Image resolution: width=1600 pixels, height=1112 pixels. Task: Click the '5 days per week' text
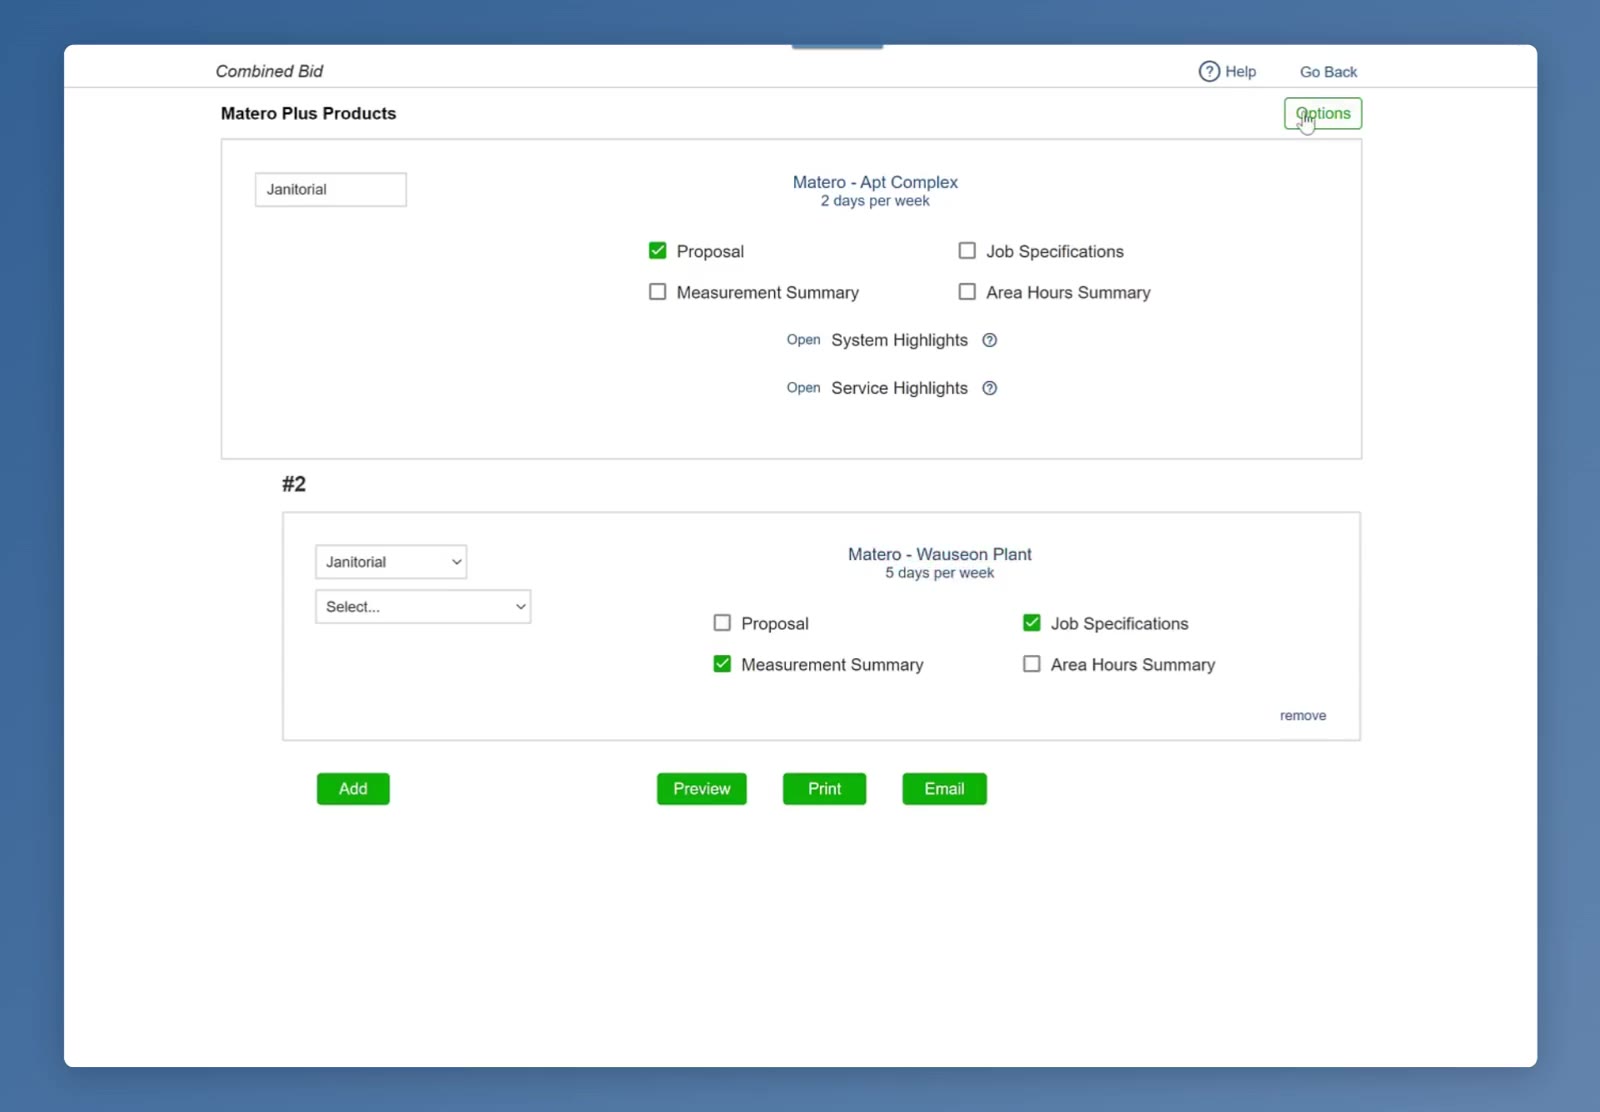(940, 573)
